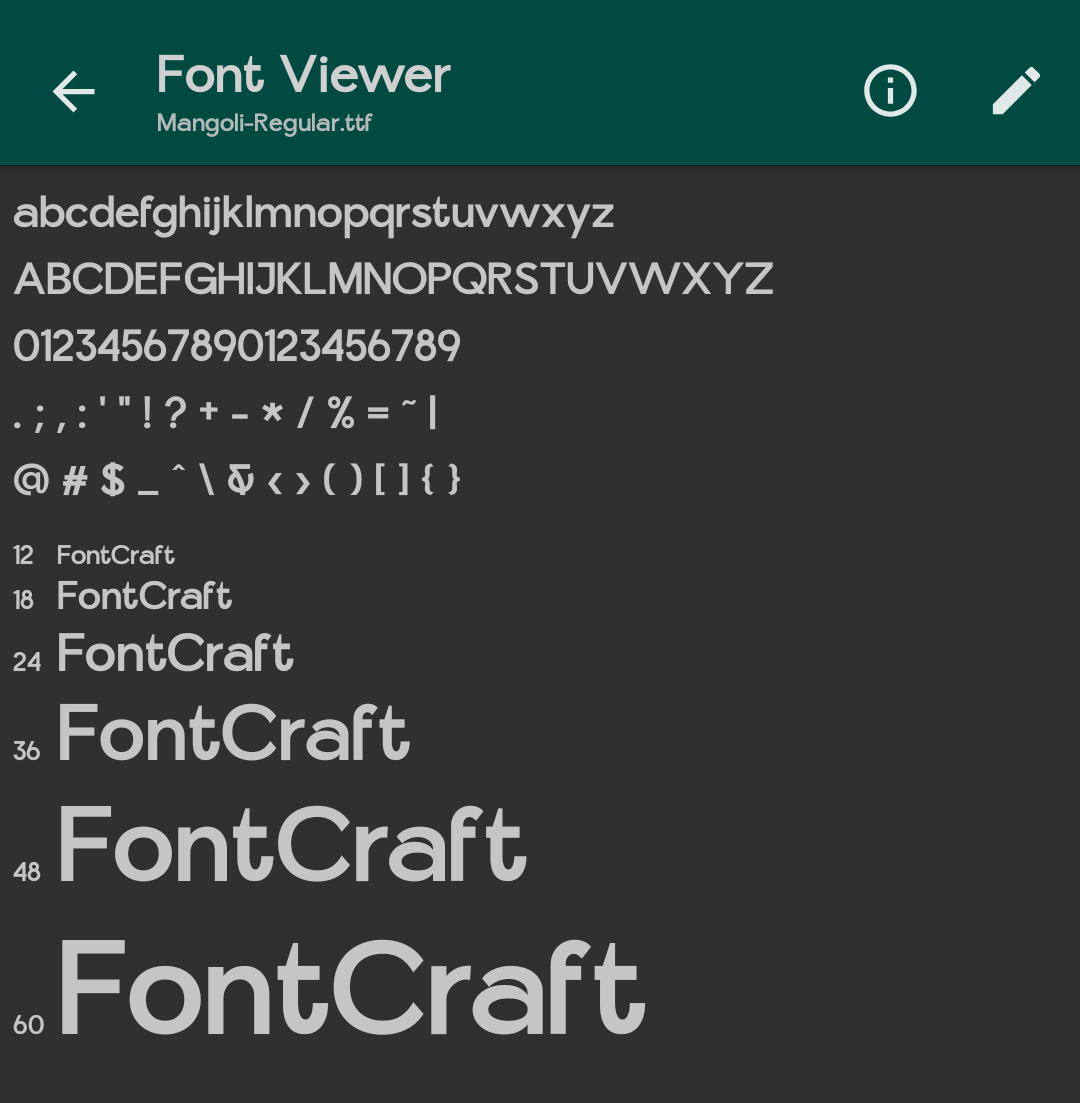Click the size label 48
Viewport: 1080px width, 1103px height.
tap(27, 872)
